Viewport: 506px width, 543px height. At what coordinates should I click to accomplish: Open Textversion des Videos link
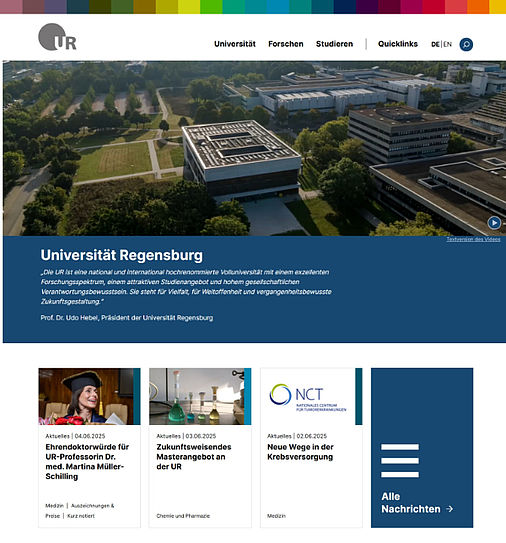tap(473, 239)
